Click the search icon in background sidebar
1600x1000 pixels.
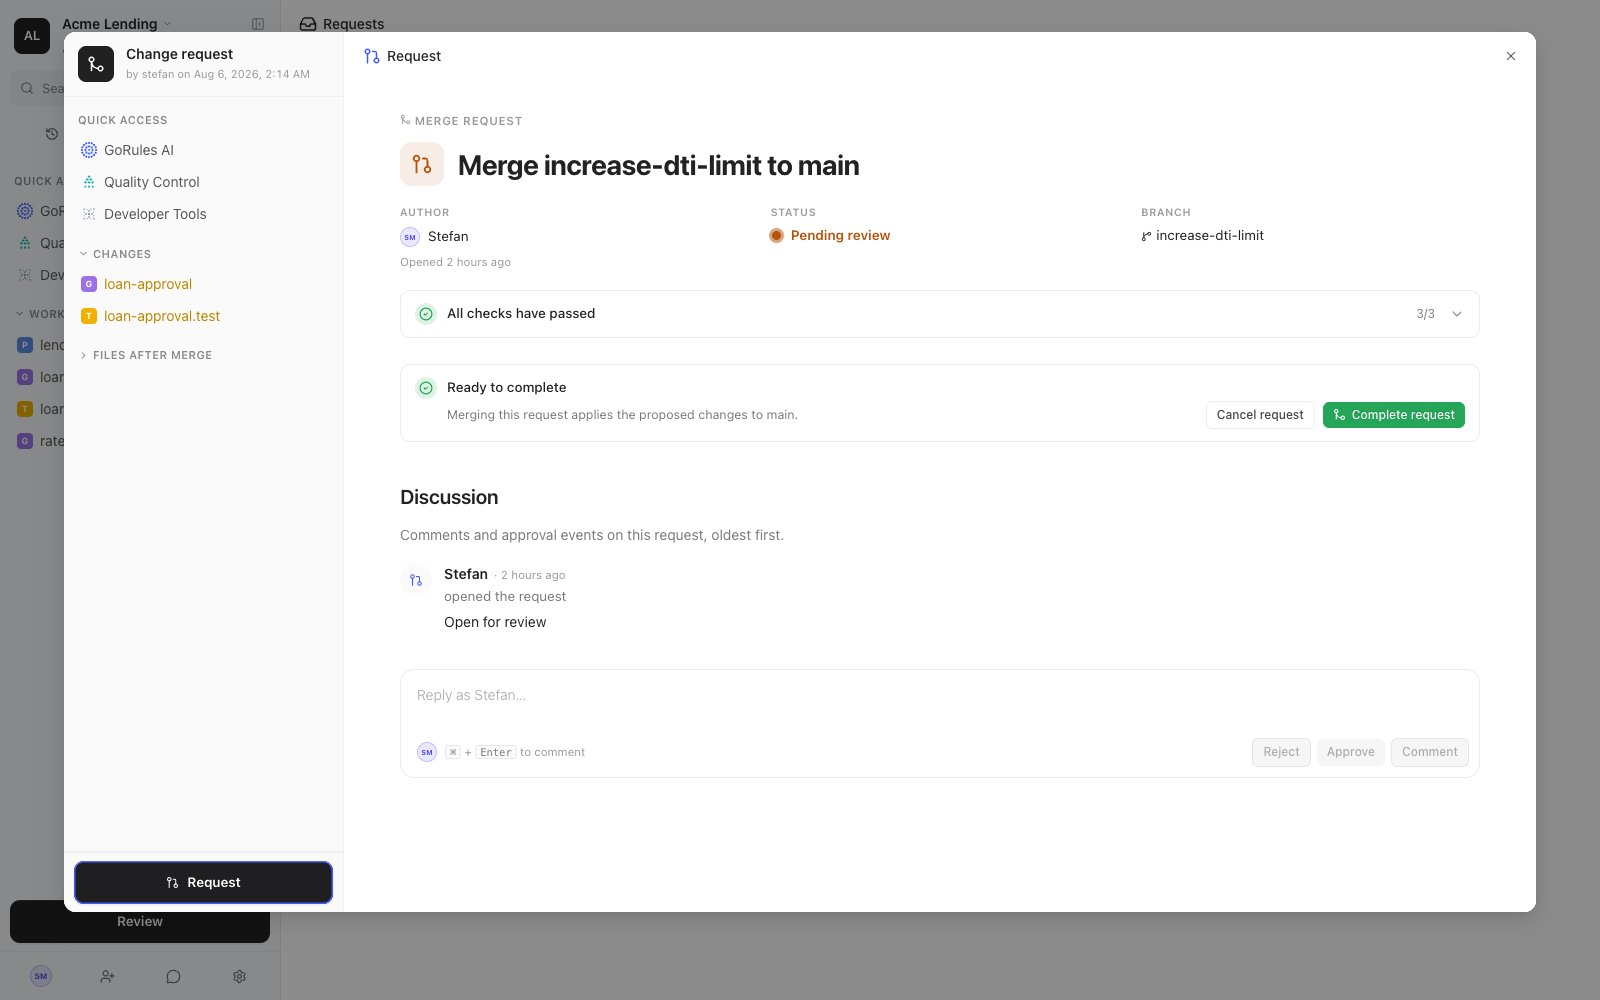27,88
